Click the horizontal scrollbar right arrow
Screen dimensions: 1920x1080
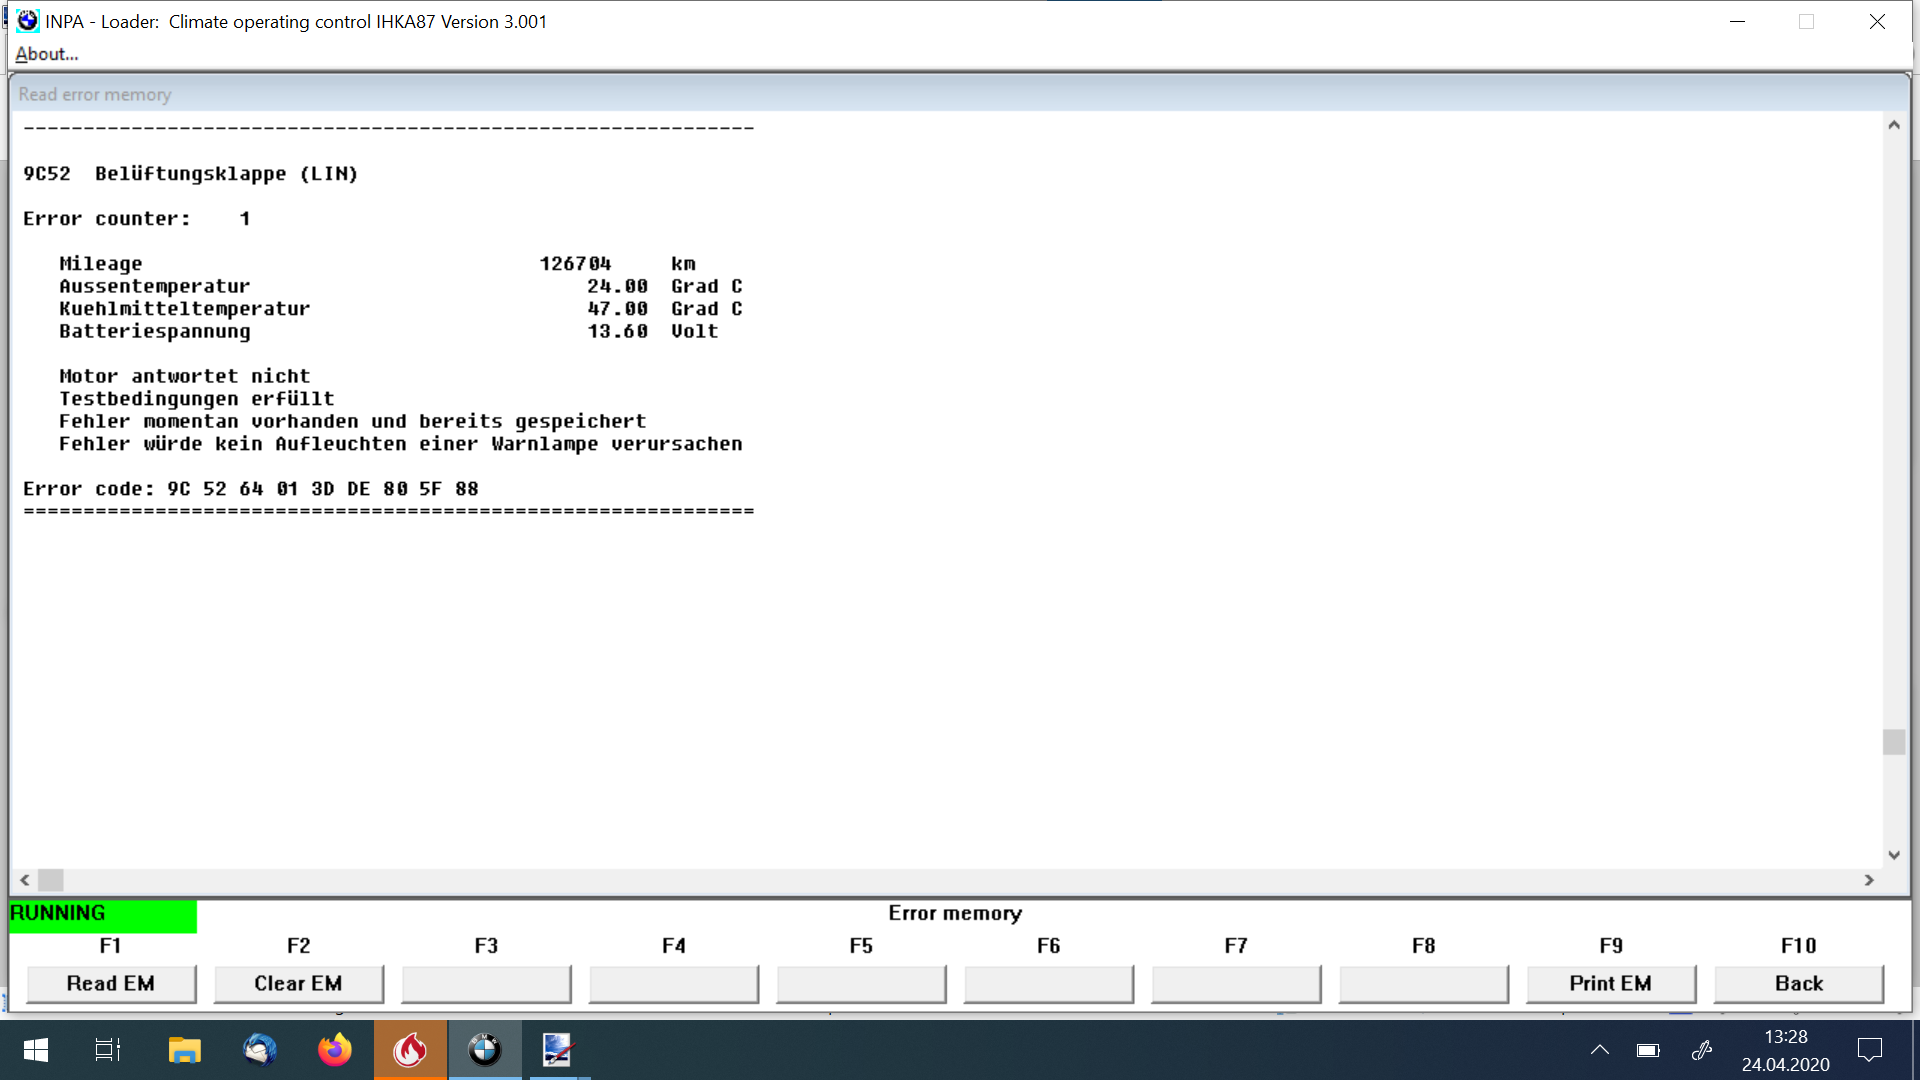(x=1869, y=880)
